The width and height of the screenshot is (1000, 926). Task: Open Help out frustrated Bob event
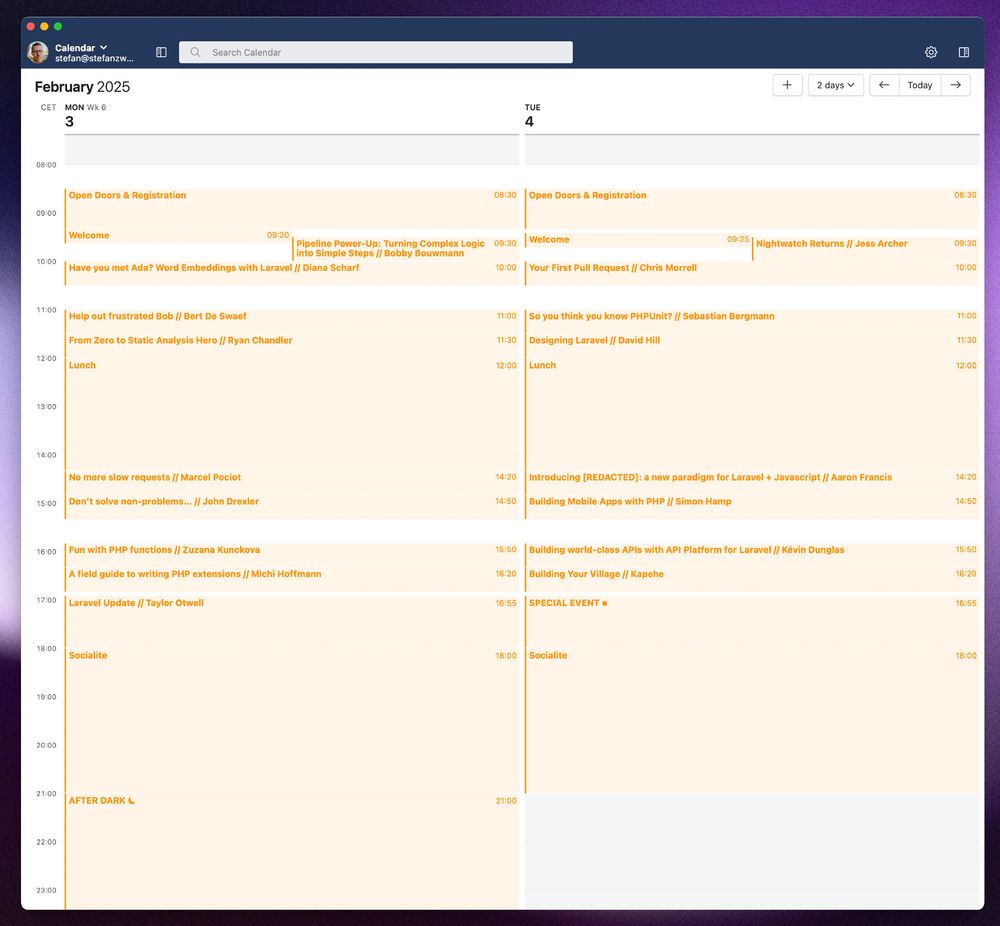pos(291,321)
